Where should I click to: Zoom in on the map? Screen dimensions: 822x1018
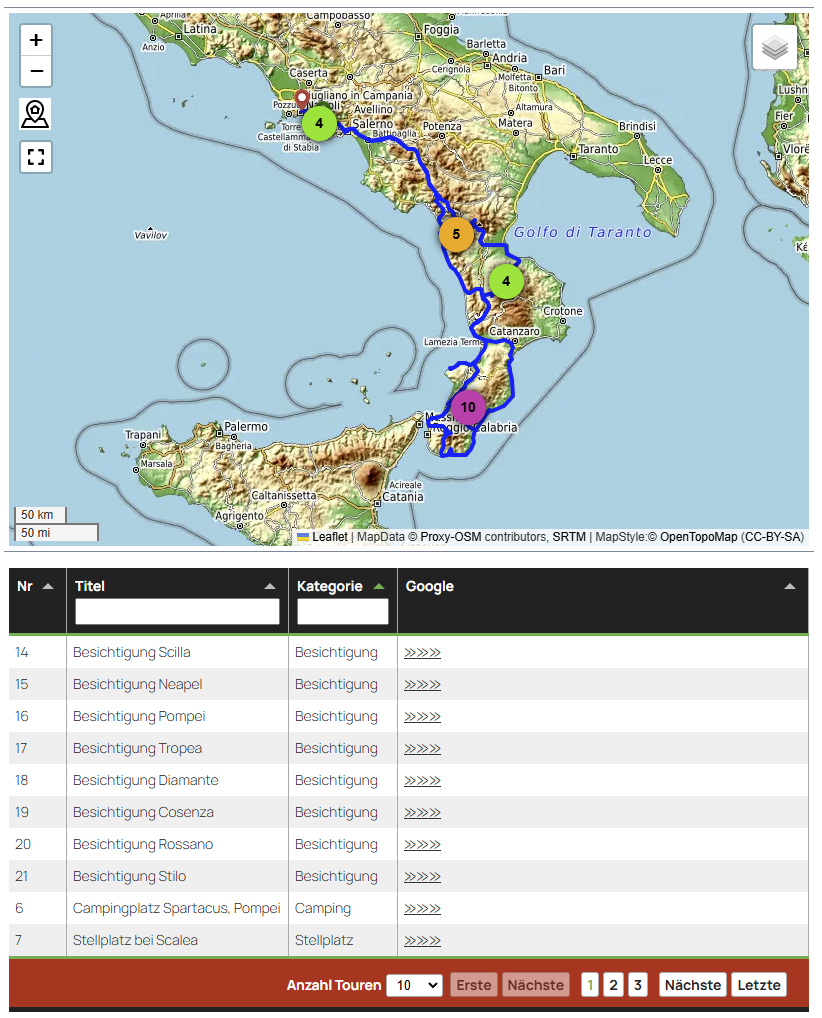point(36,40)
